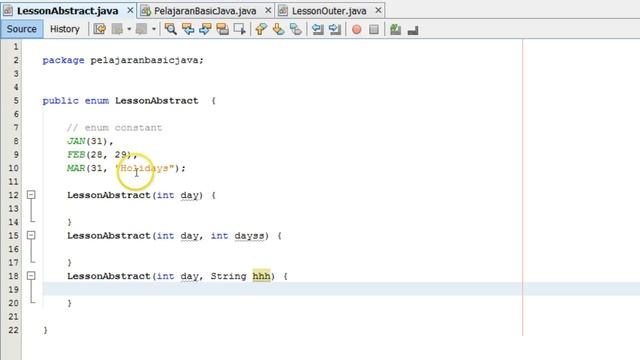Viewport: 640px width, 360px height.
Task: Close the LessonAbstract.java tab
Action: pyautogui.click(x=130, y=10)
